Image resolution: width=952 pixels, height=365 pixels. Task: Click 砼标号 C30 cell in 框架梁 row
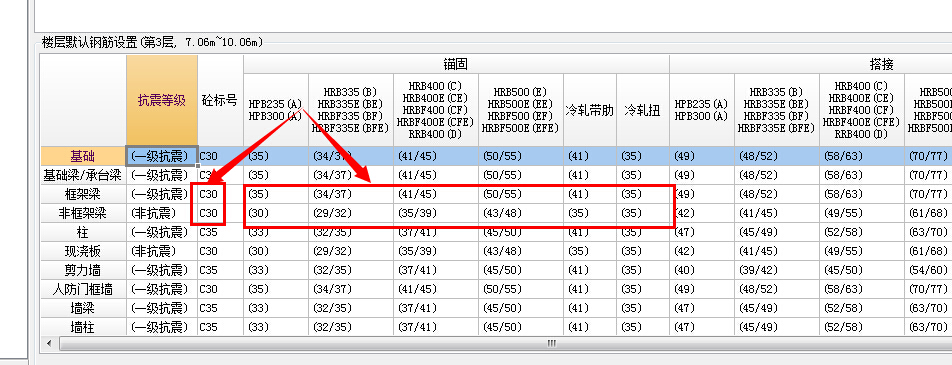click(220, 194)
